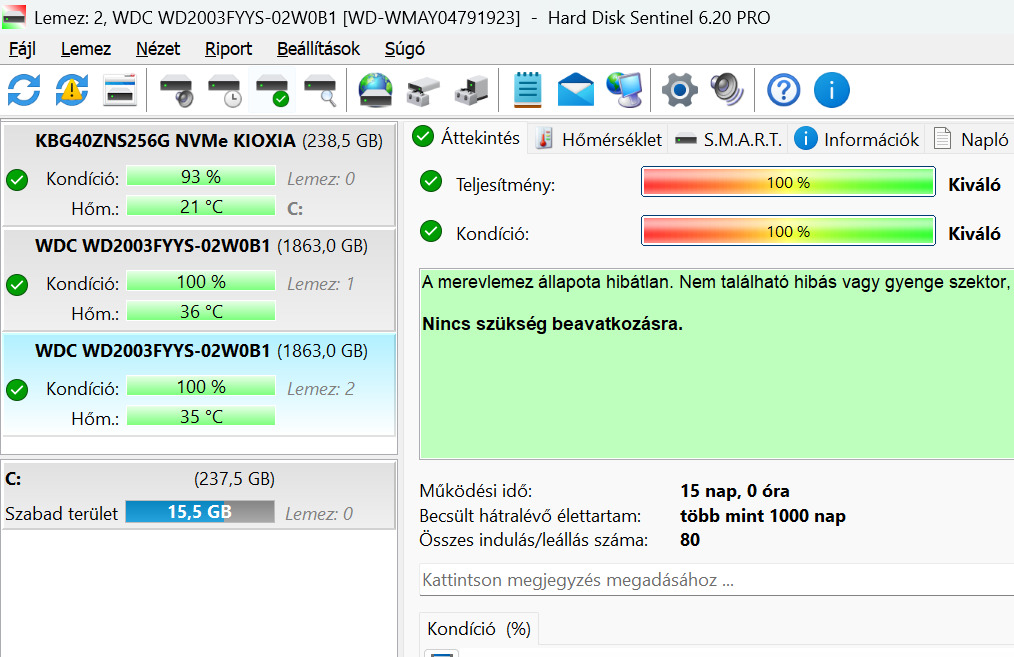The image size is (1014, 657).
Task: Click the 35 °C temperature bar of Lemez: 2
Action: tap(201, 416)
